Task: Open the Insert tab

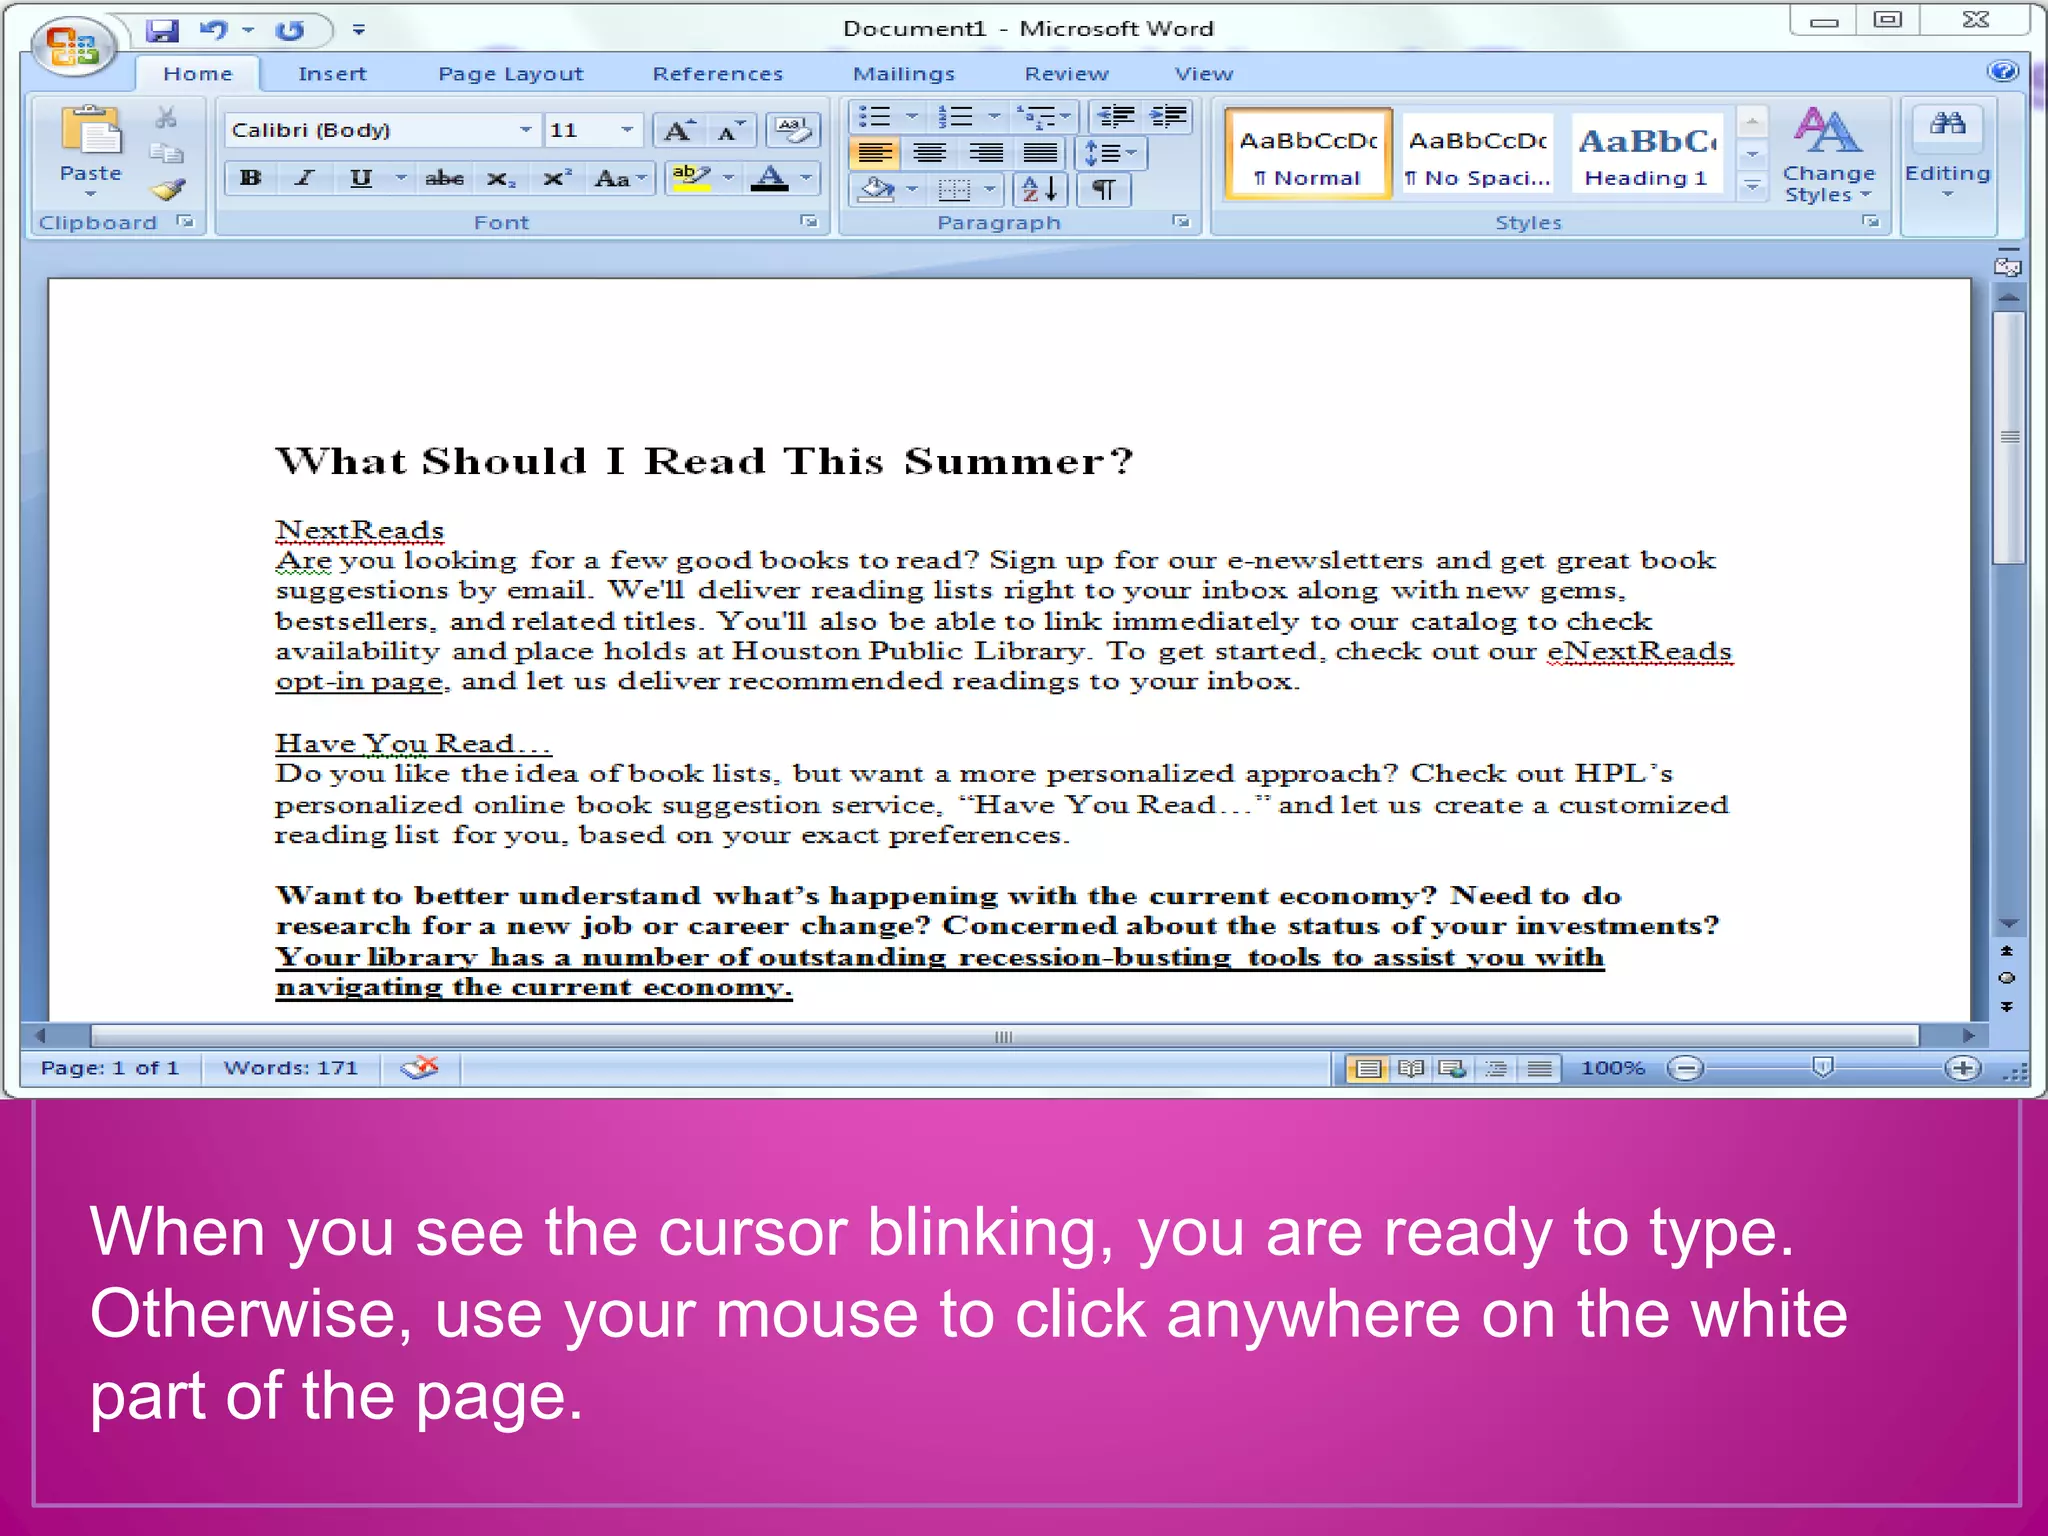Action: pyautogui.click(x=332, y=74)
